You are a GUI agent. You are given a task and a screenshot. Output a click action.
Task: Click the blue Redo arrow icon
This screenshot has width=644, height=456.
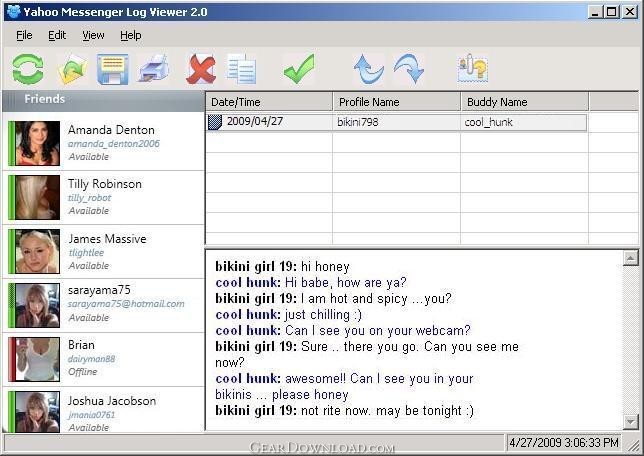(409, 69)
